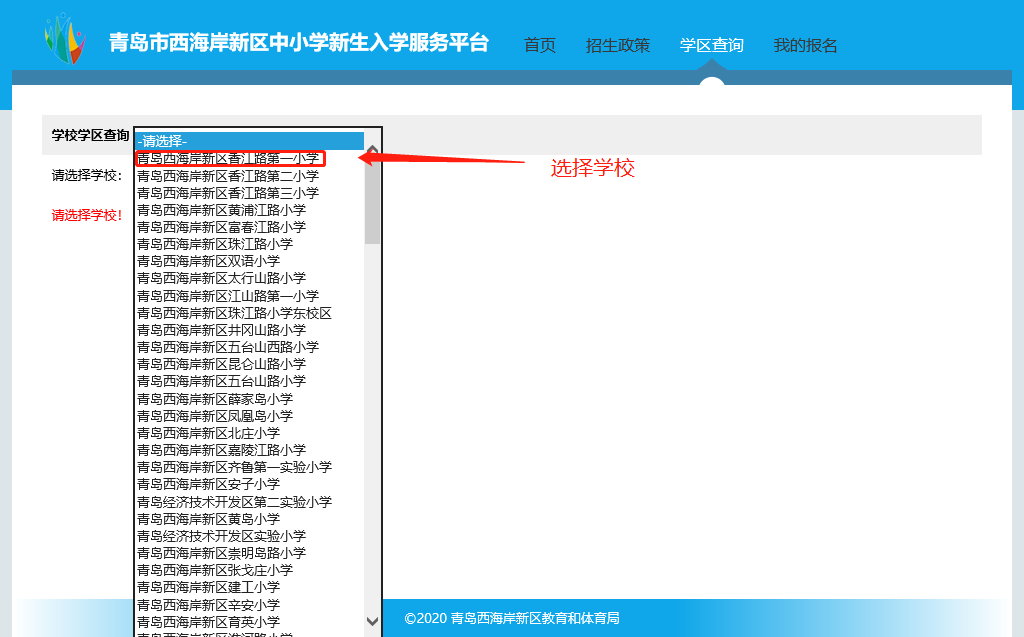Select 青岛西海岸新区张戈庄小学 in list
The height and width of the screenshot is (637, 1024).
(249, 570)
